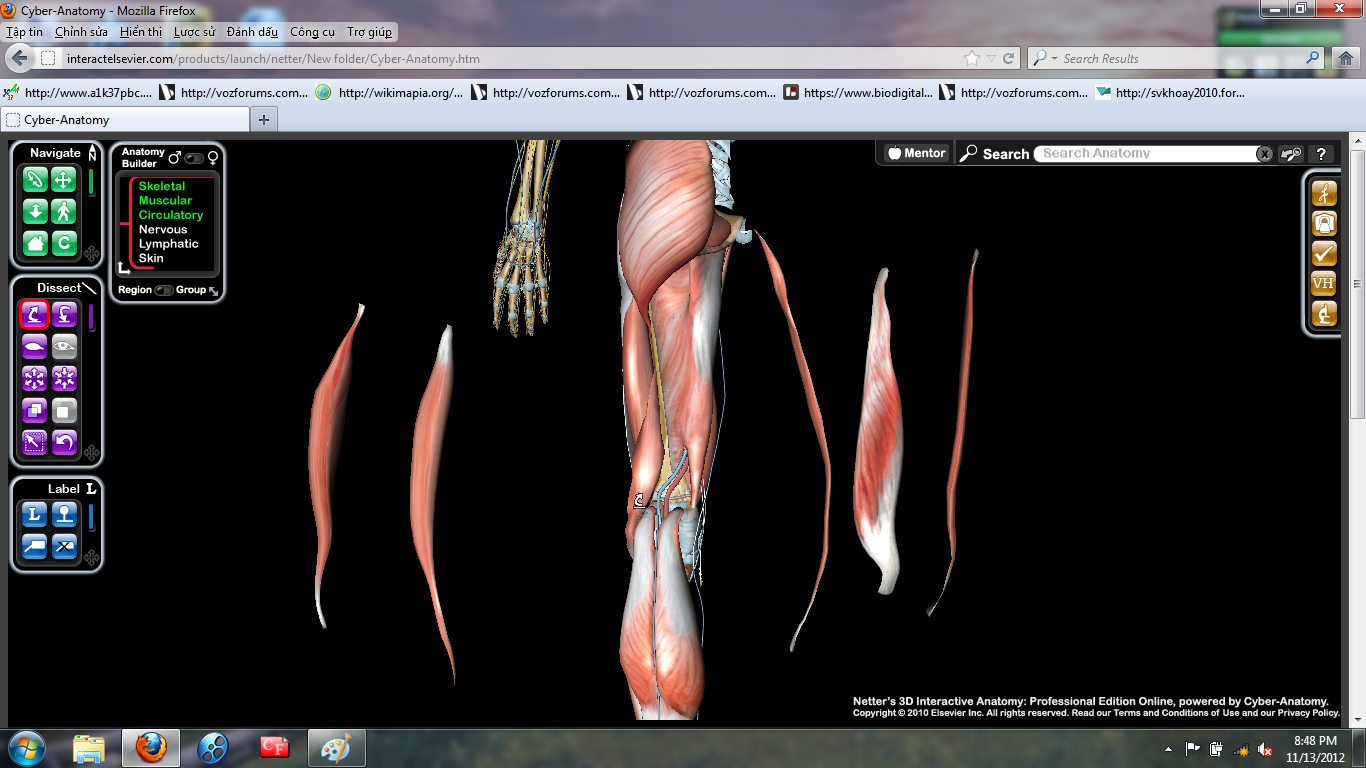Click the purple explode-outward dissect icon
The height and width of the screenshot is (768, 1366).
click(35, 378)
